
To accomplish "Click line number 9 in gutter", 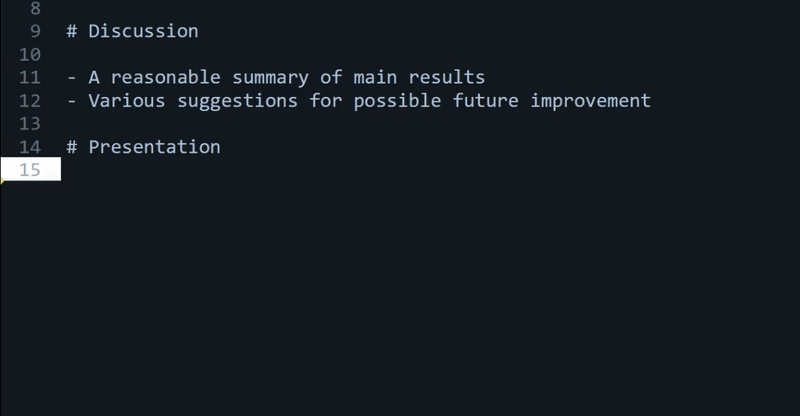I will click(x=35, y=31).
